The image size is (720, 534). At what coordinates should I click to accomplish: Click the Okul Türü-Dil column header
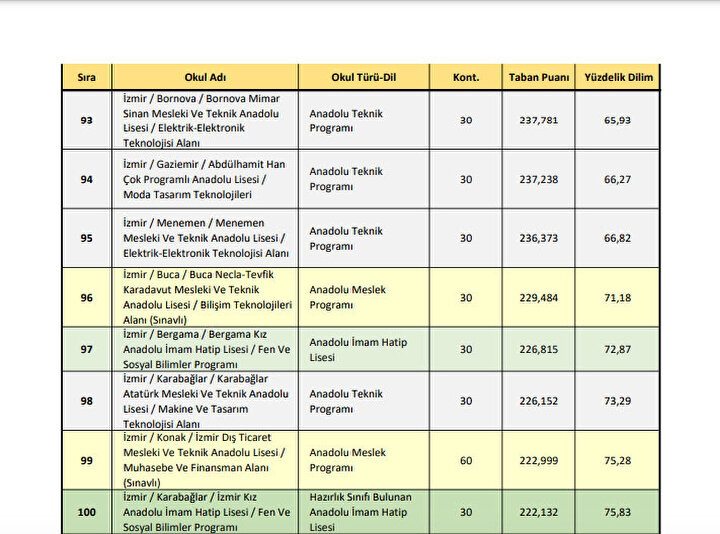click(364, 77)
